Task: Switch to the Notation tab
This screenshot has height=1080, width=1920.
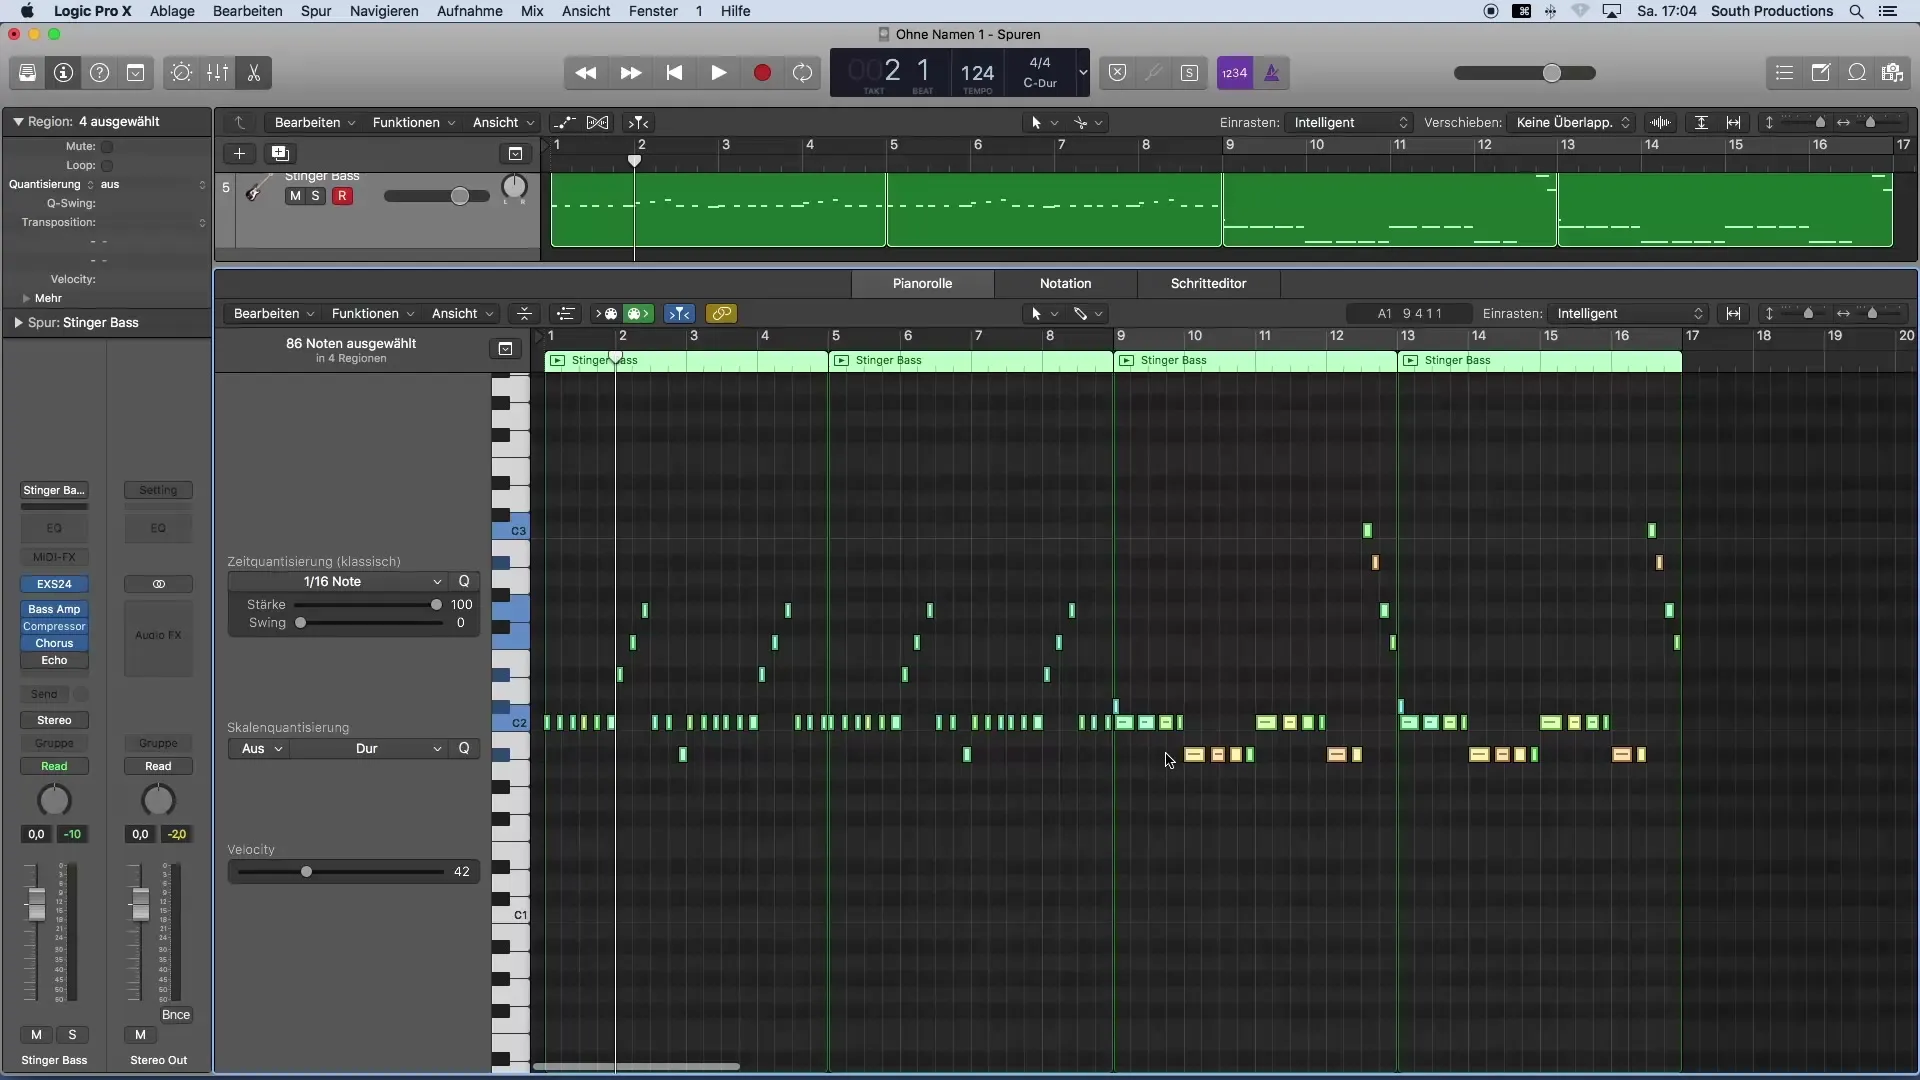Action: 1065,284
